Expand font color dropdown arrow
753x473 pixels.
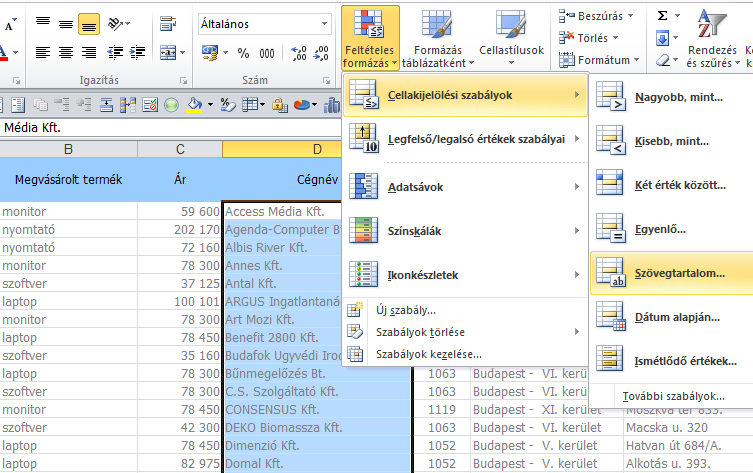tap(16, 53)
